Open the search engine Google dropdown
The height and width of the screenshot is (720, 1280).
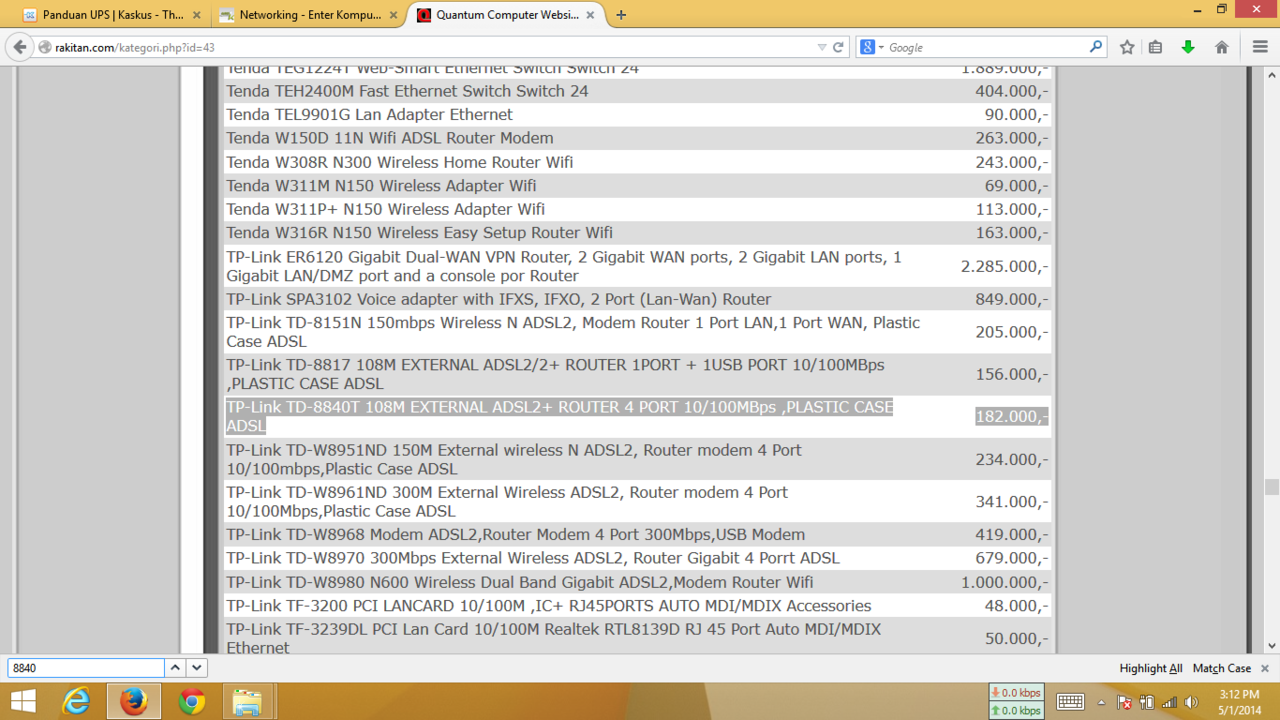(872, 47)
